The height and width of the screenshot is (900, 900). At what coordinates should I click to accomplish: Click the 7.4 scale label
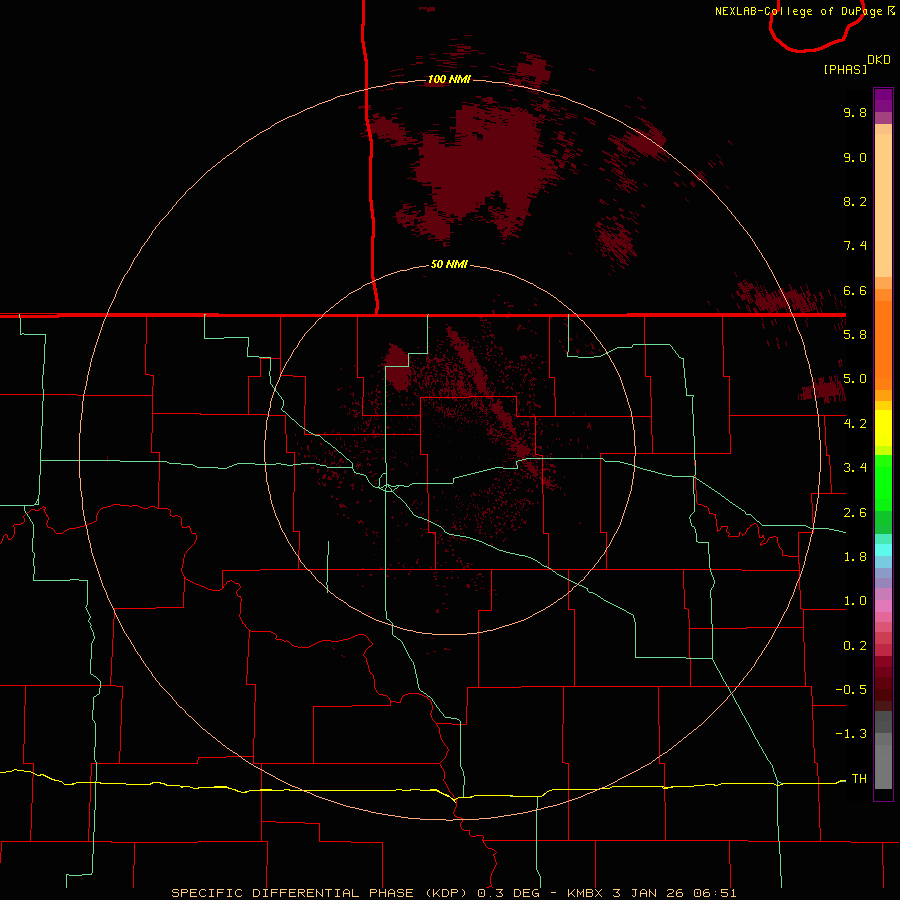(855, 246)
